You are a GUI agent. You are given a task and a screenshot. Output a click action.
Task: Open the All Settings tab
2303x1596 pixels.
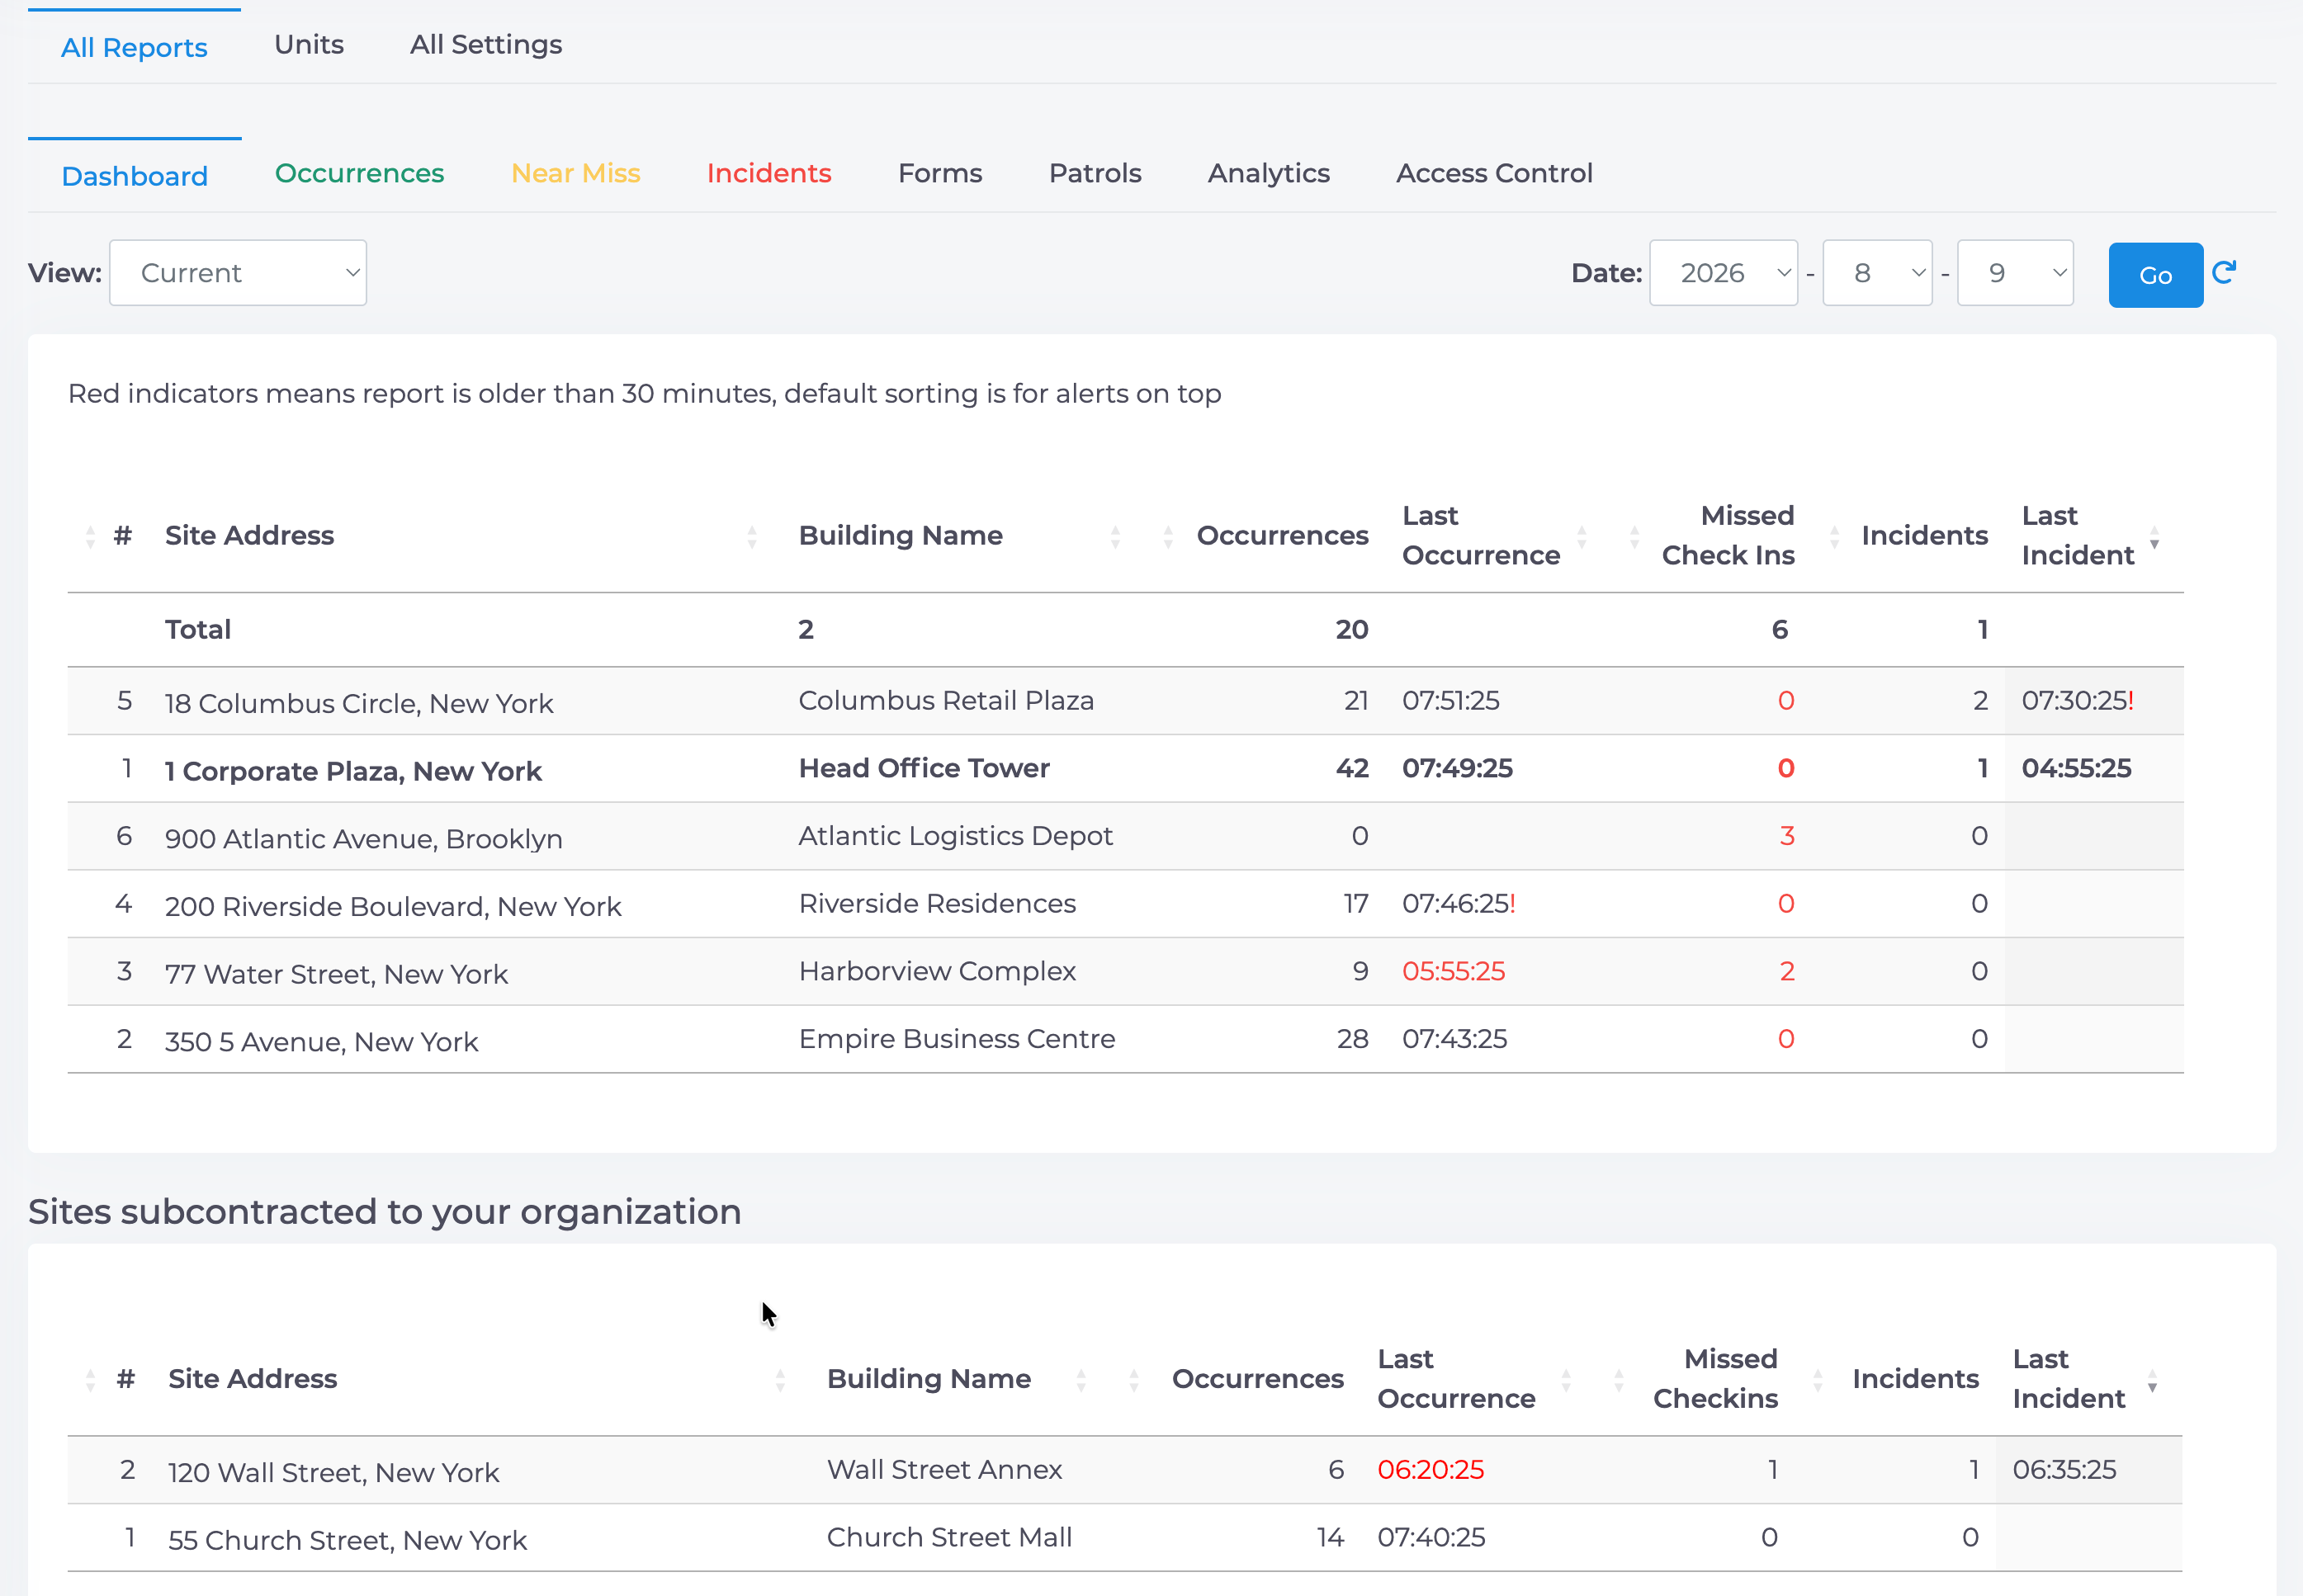pyautogui.click(x=486, y=44)
